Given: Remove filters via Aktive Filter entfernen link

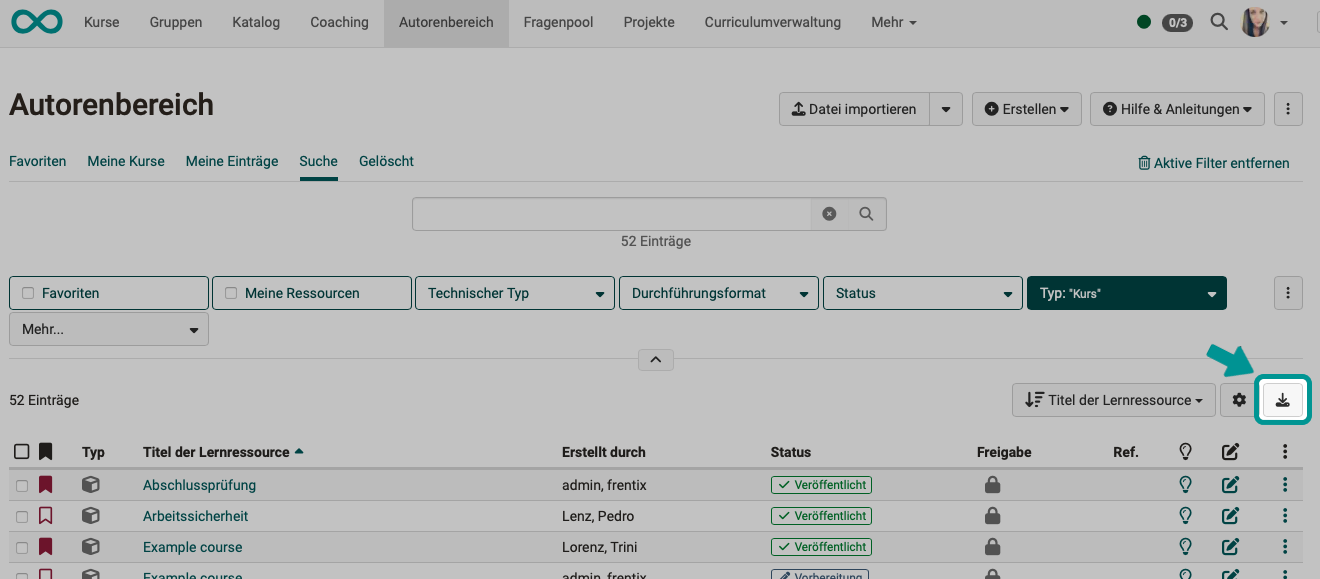Looking at the screenshot, I should point(1213,162).
